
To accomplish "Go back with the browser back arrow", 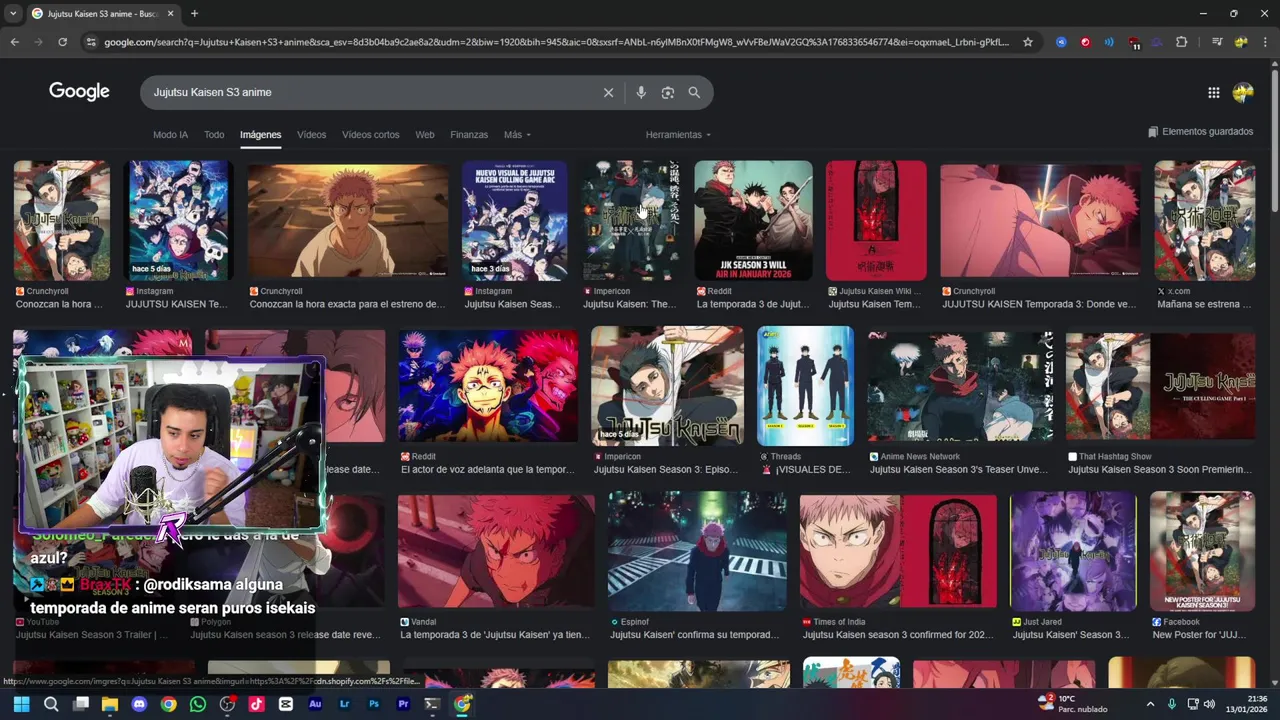I will pos(14,42).
